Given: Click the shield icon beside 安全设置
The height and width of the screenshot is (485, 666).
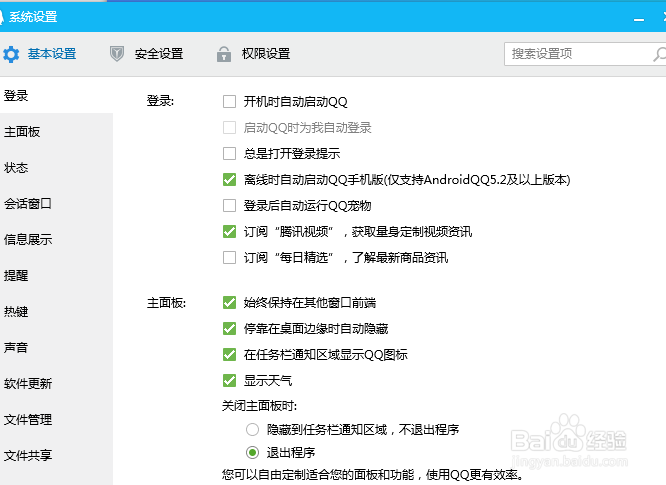Looking at the screenshot, I should coord(117,54).
